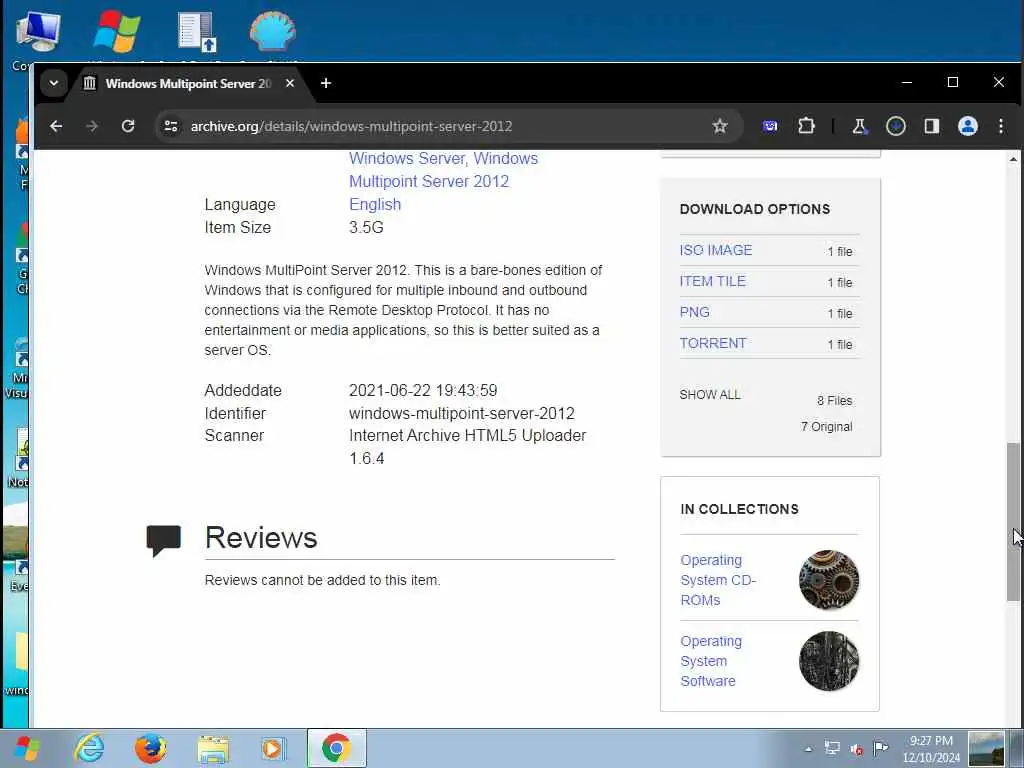Launch Firefox from the taskbar
This screenshot has width=1024, height=768.
(x=150, y=748)
